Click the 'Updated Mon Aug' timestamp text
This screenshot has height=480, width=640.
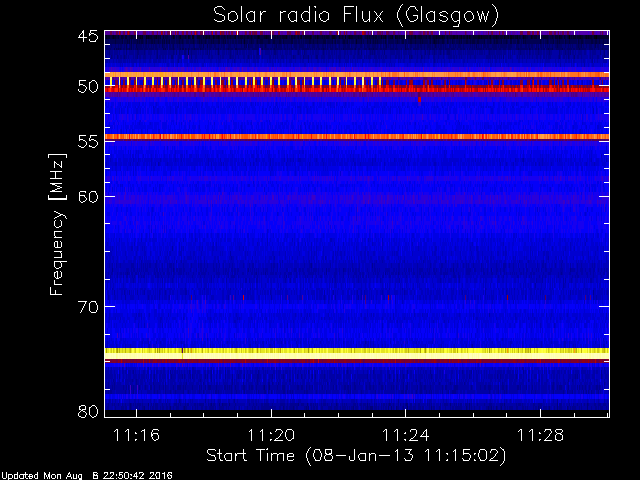tap(42, 476)
